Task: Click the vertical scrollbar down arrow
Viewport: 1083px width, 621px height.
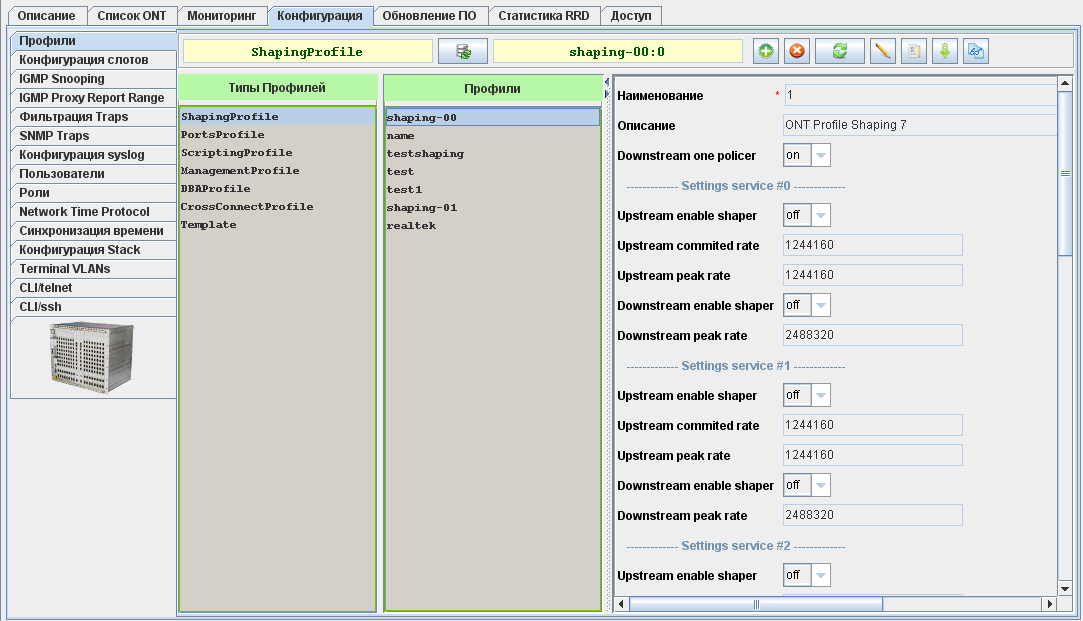Action: point(1065,589)
